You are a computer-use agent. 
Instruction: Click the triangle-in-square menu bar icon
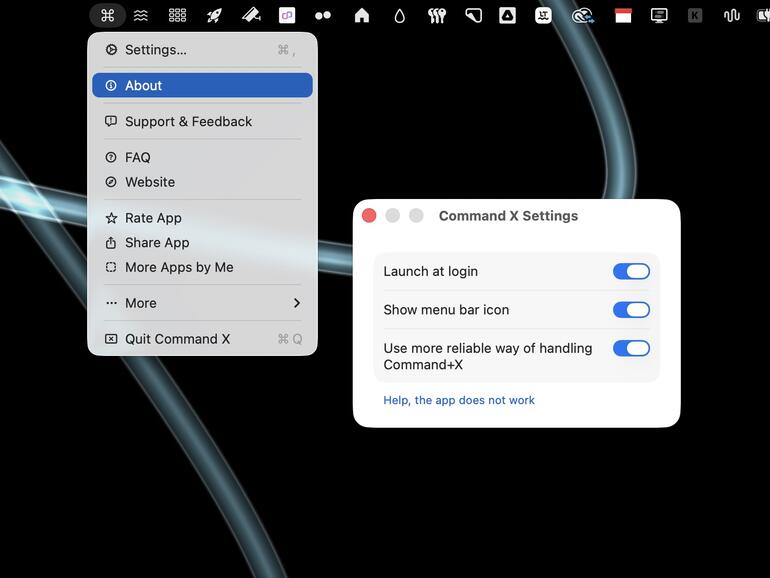507,16
